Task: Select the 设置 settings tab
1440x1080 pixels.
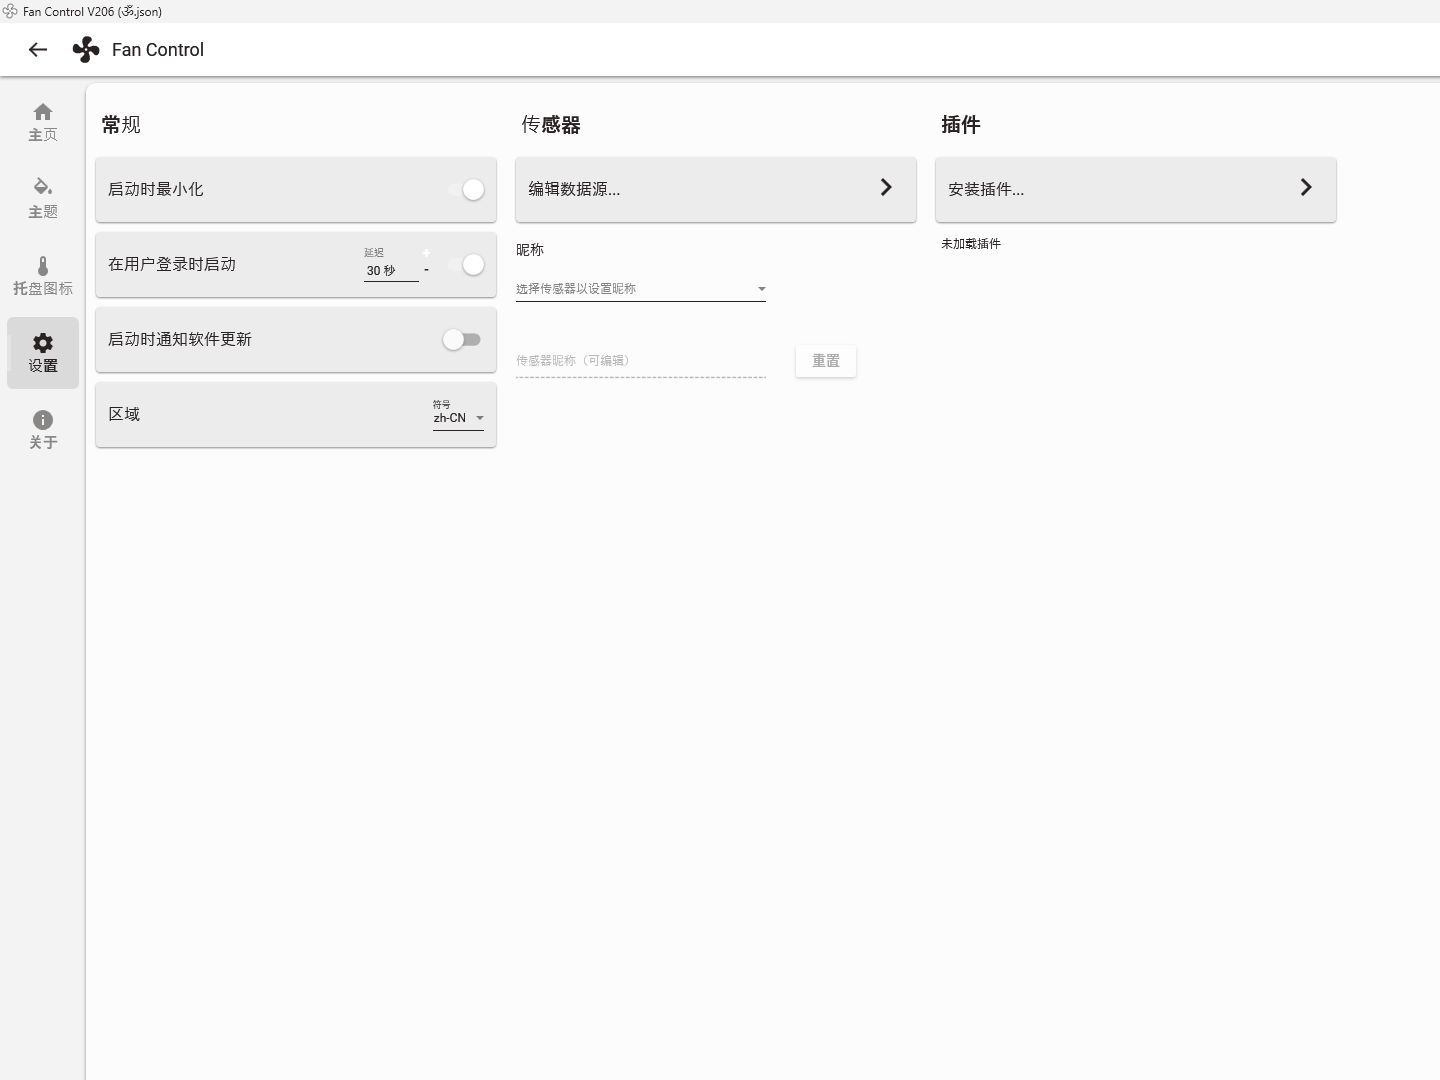Action: [43, 353]
